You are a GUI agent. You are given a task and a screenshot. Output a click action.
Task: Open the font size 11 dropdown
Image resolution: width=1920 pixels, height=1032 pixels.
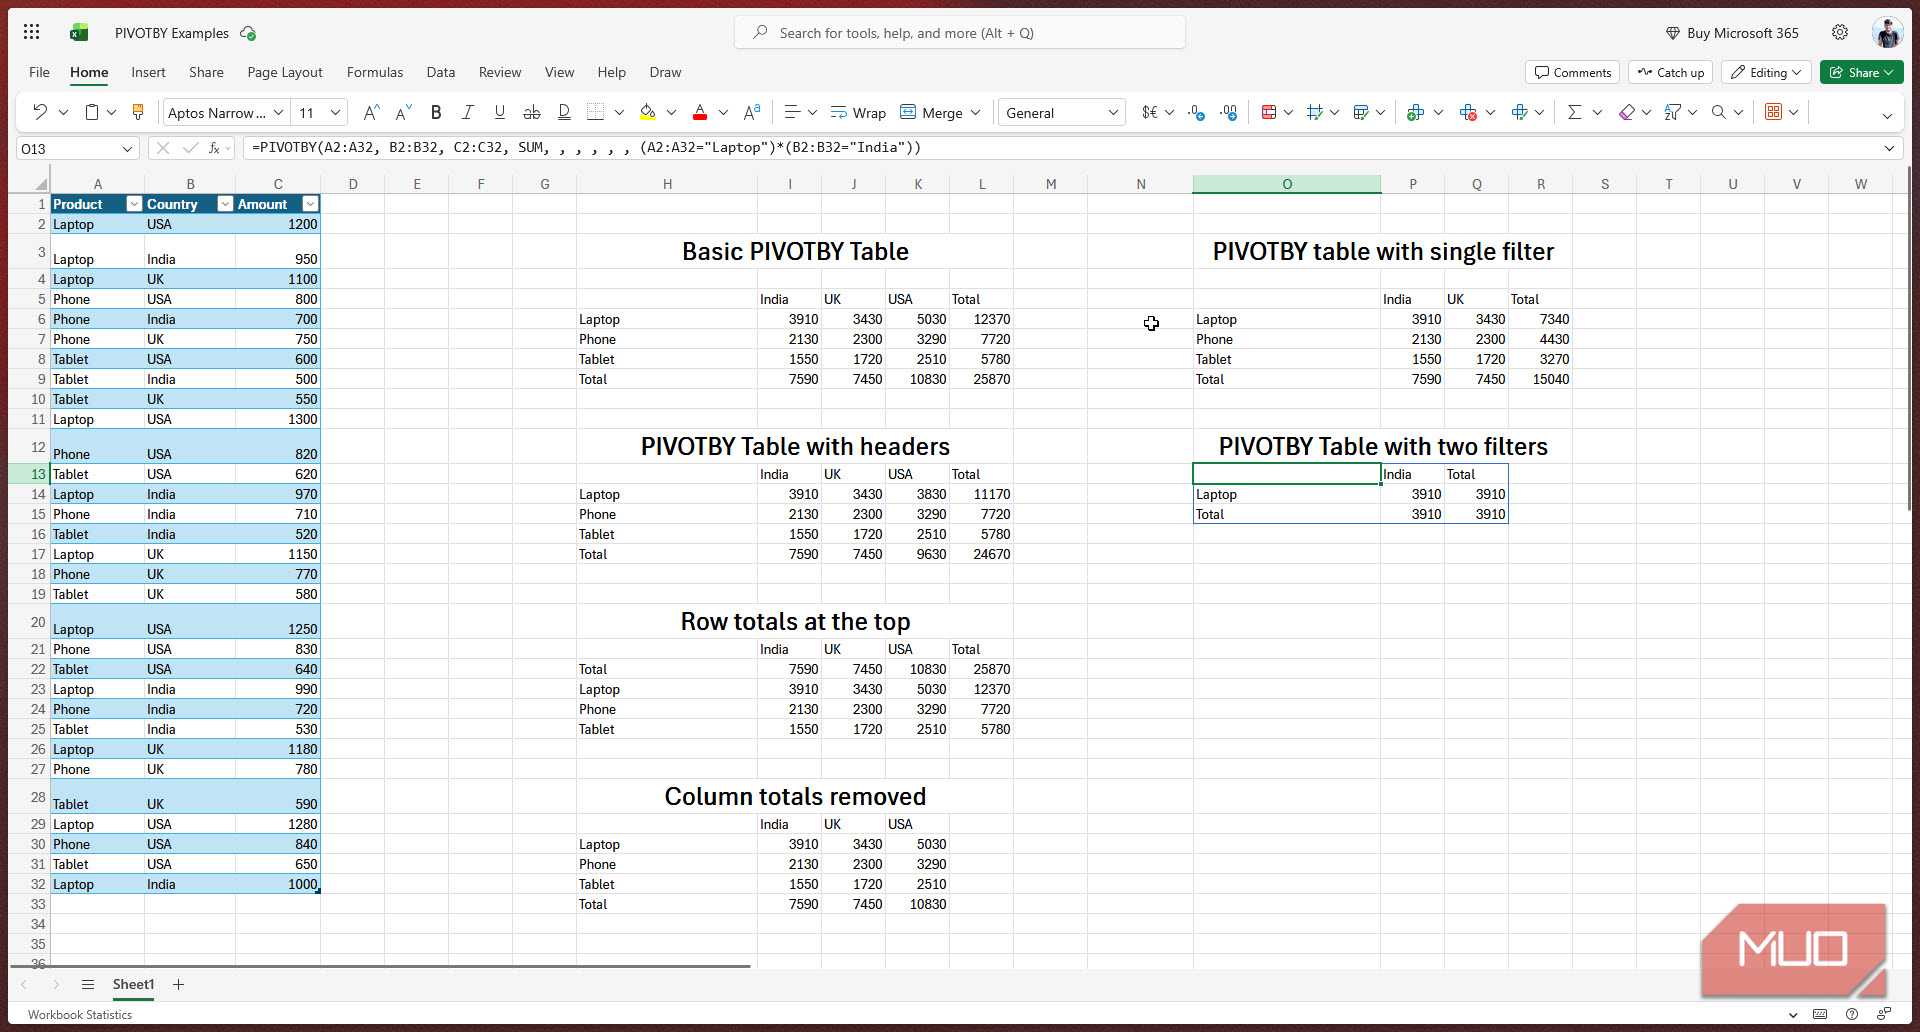pyautogui.click(x=336, y=113)
